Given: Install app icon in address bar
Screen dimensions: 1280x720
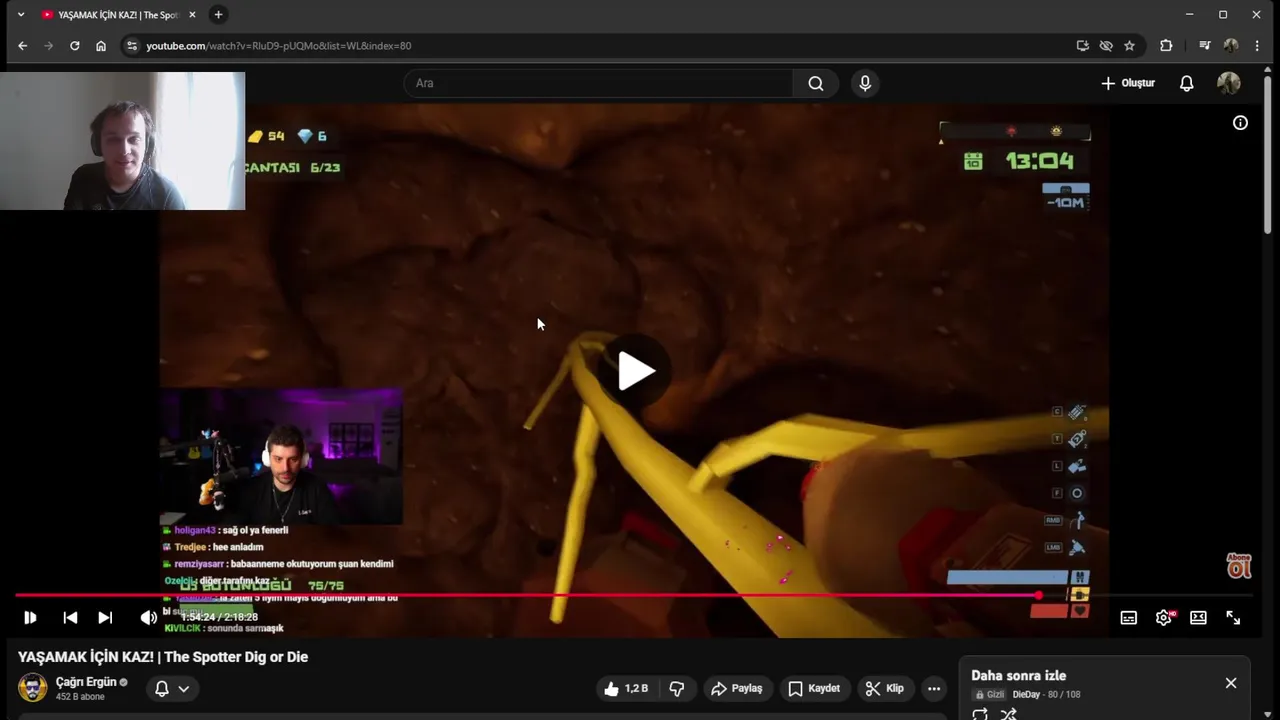Looking at the screenshot, I should [1082, 45].
